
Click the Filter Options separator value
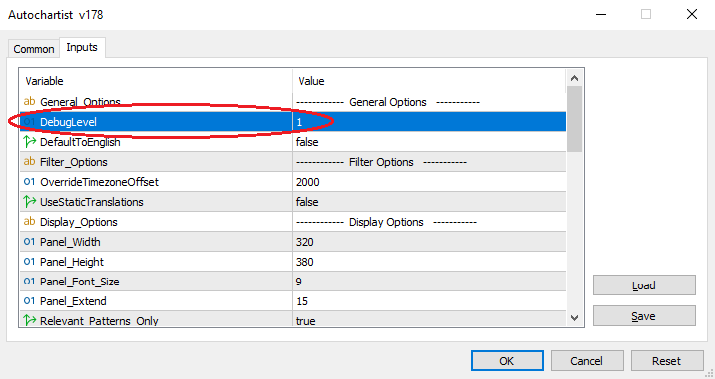pyautogui.click(x=381, y=162)
